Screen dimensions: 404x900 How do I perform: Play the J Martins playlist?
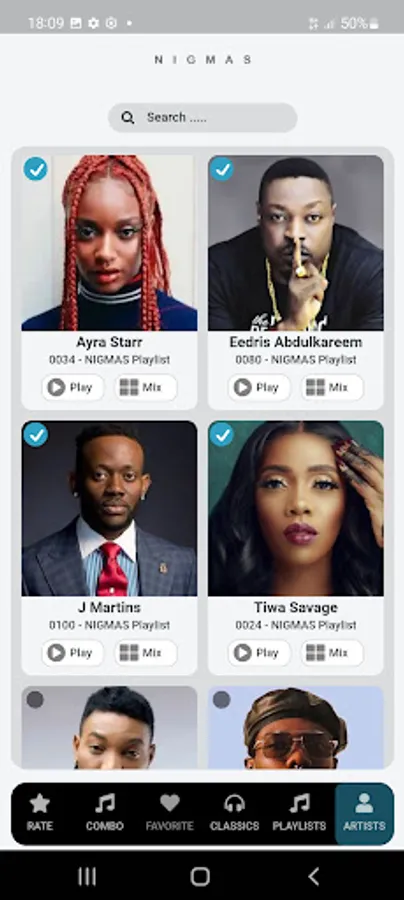[x=73, y=653]
